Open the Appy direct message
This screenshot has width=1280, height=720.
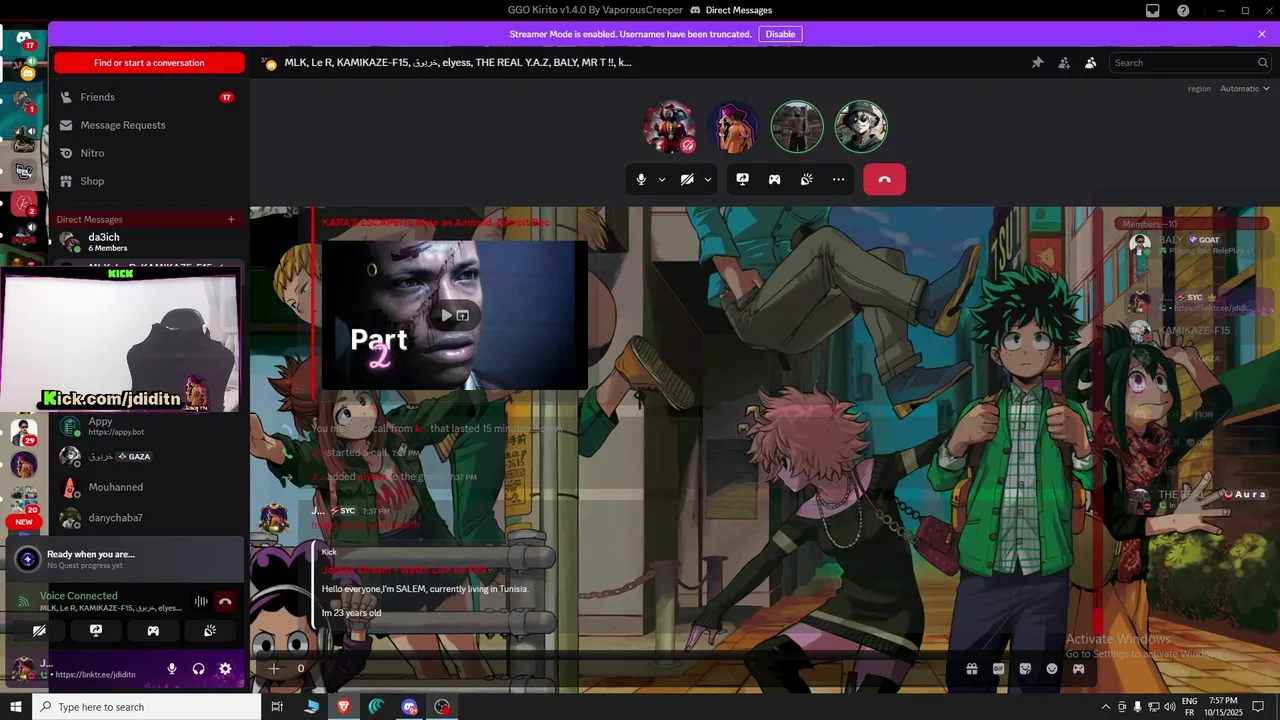coord(148,427)
